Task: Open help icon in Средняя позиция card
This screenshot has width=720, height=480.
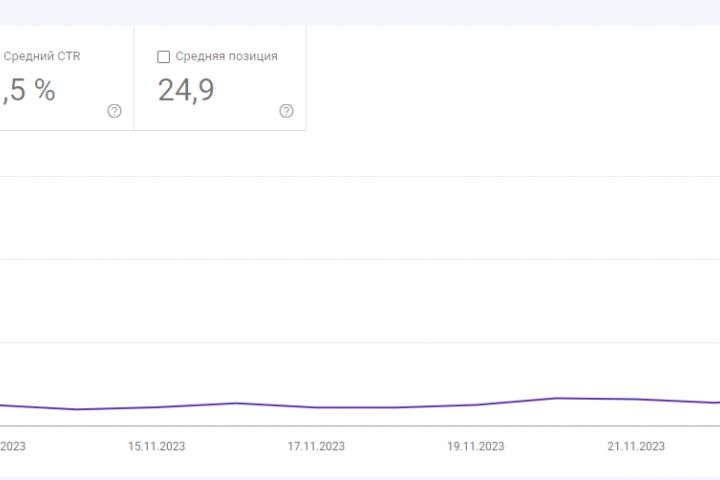Action: click(x=286, y=111)
